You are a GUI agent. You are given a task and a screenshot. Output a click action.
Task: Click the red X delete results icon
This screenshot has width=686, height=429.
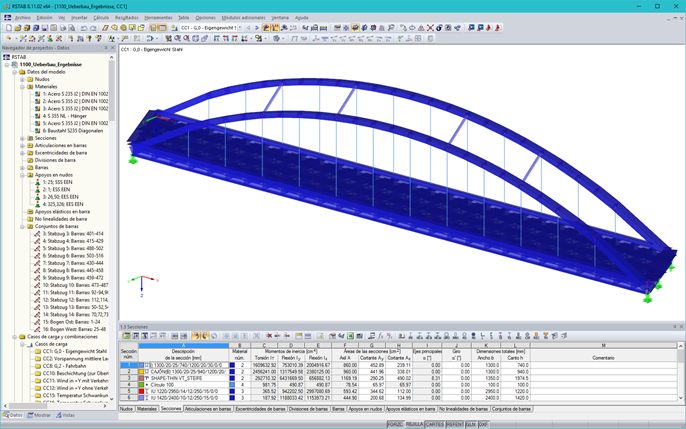click(430, 28)
